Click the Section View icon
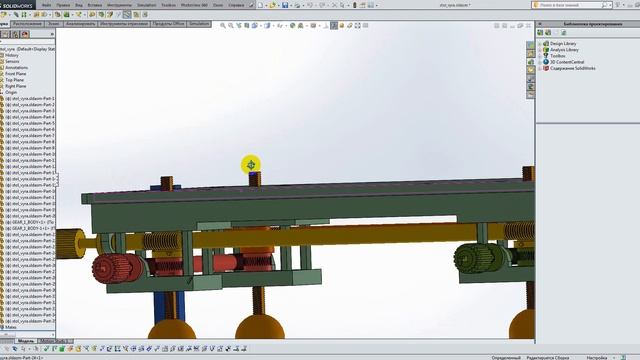Image resolution: width=640 pixels, height=360 pixels. [x=247, y=25]
